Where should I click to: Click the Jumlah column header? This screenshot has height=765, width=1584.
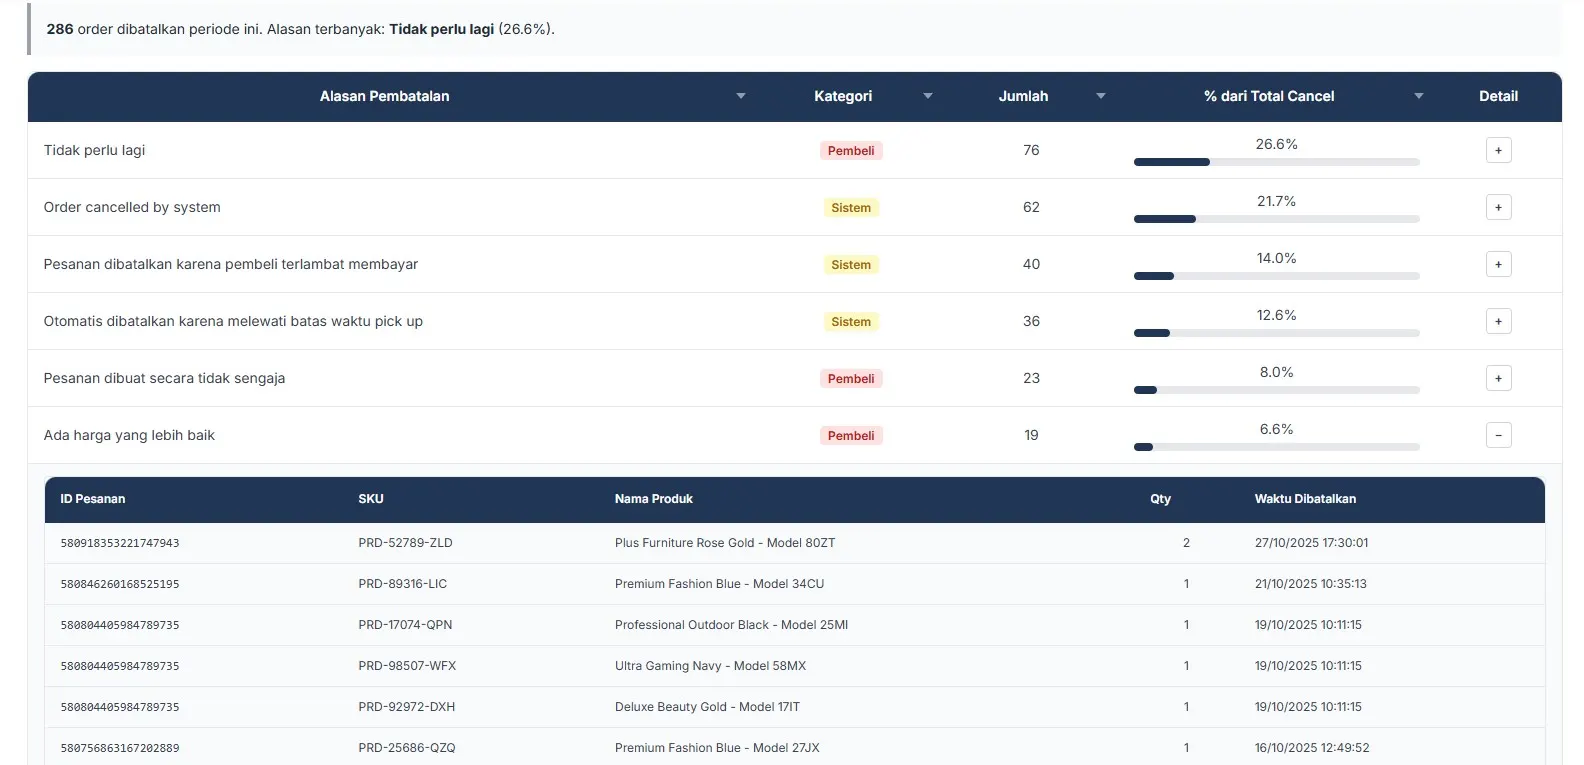1023,96
